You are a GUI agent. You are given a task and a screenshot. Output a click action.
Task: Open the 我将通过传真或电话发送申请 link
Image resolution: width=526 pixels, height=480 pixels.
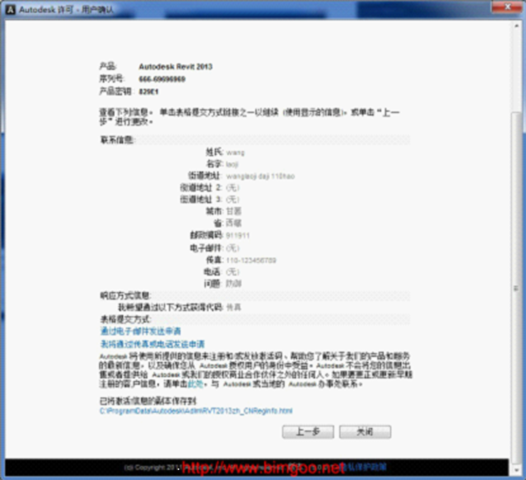(x=153, y=344)
